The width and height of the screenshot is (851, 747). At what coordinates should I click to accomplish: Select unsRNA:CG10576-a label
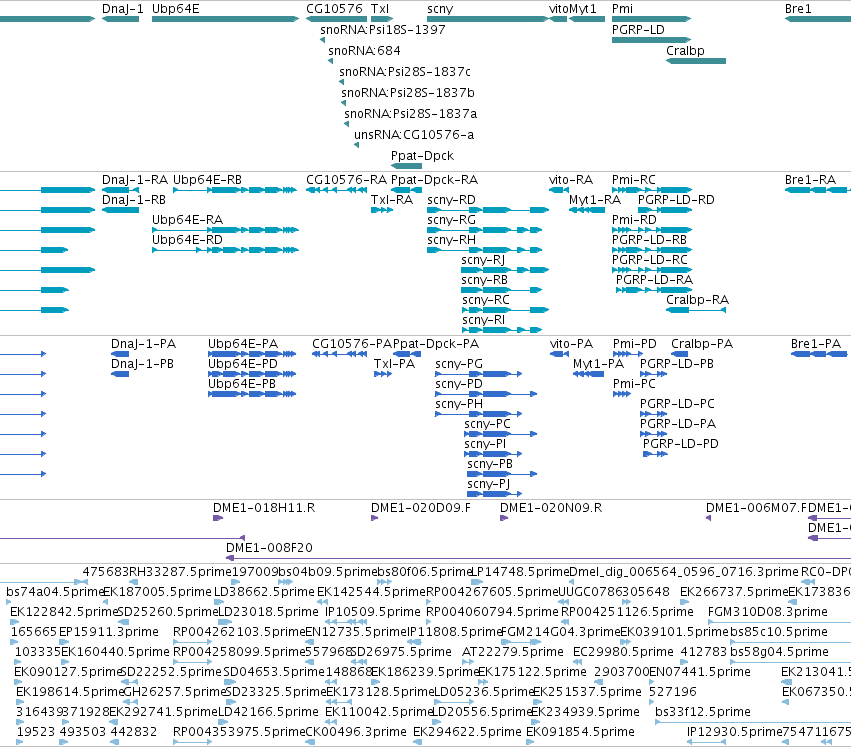tap(414, 135)
